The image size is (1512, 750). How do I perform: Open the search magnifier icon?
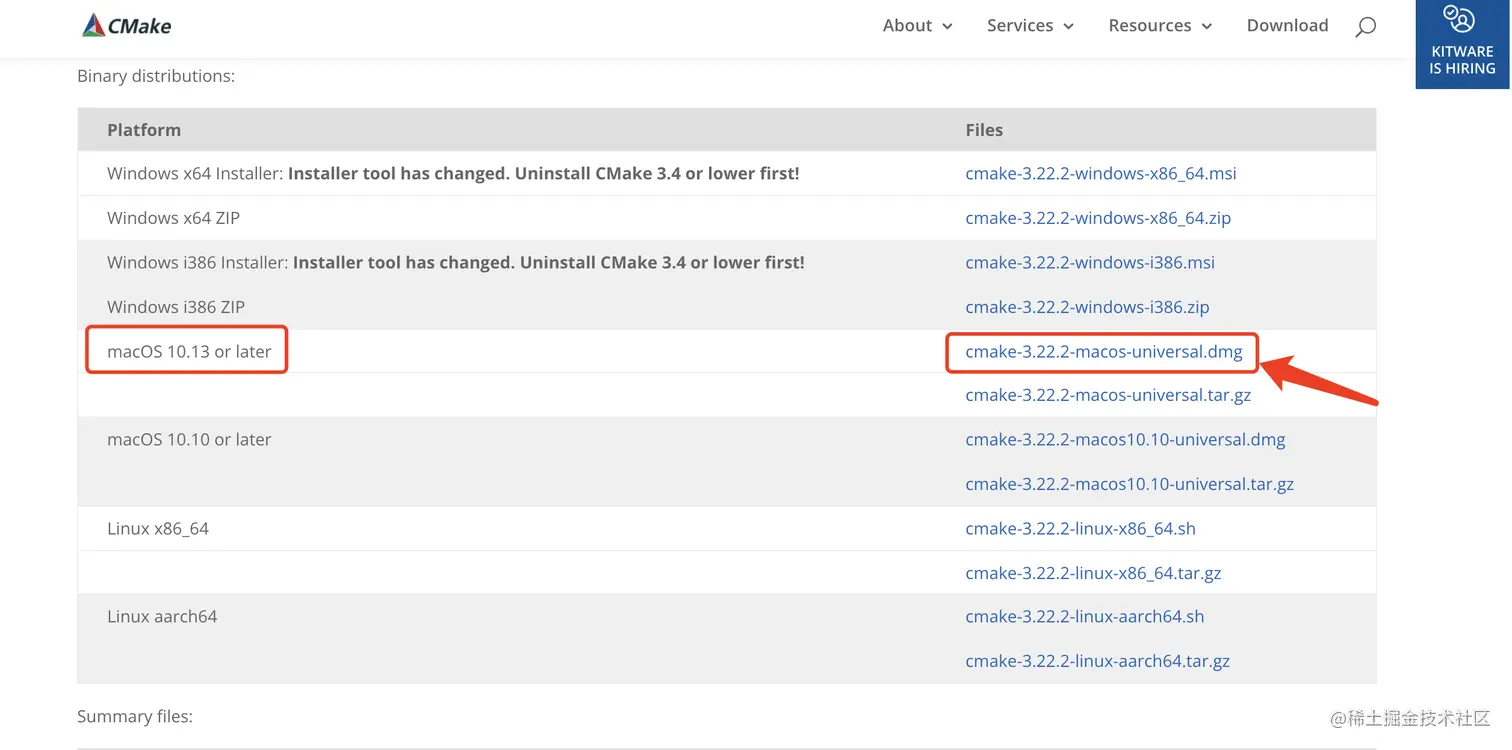pyautogui.click(x=1365, y=27)
